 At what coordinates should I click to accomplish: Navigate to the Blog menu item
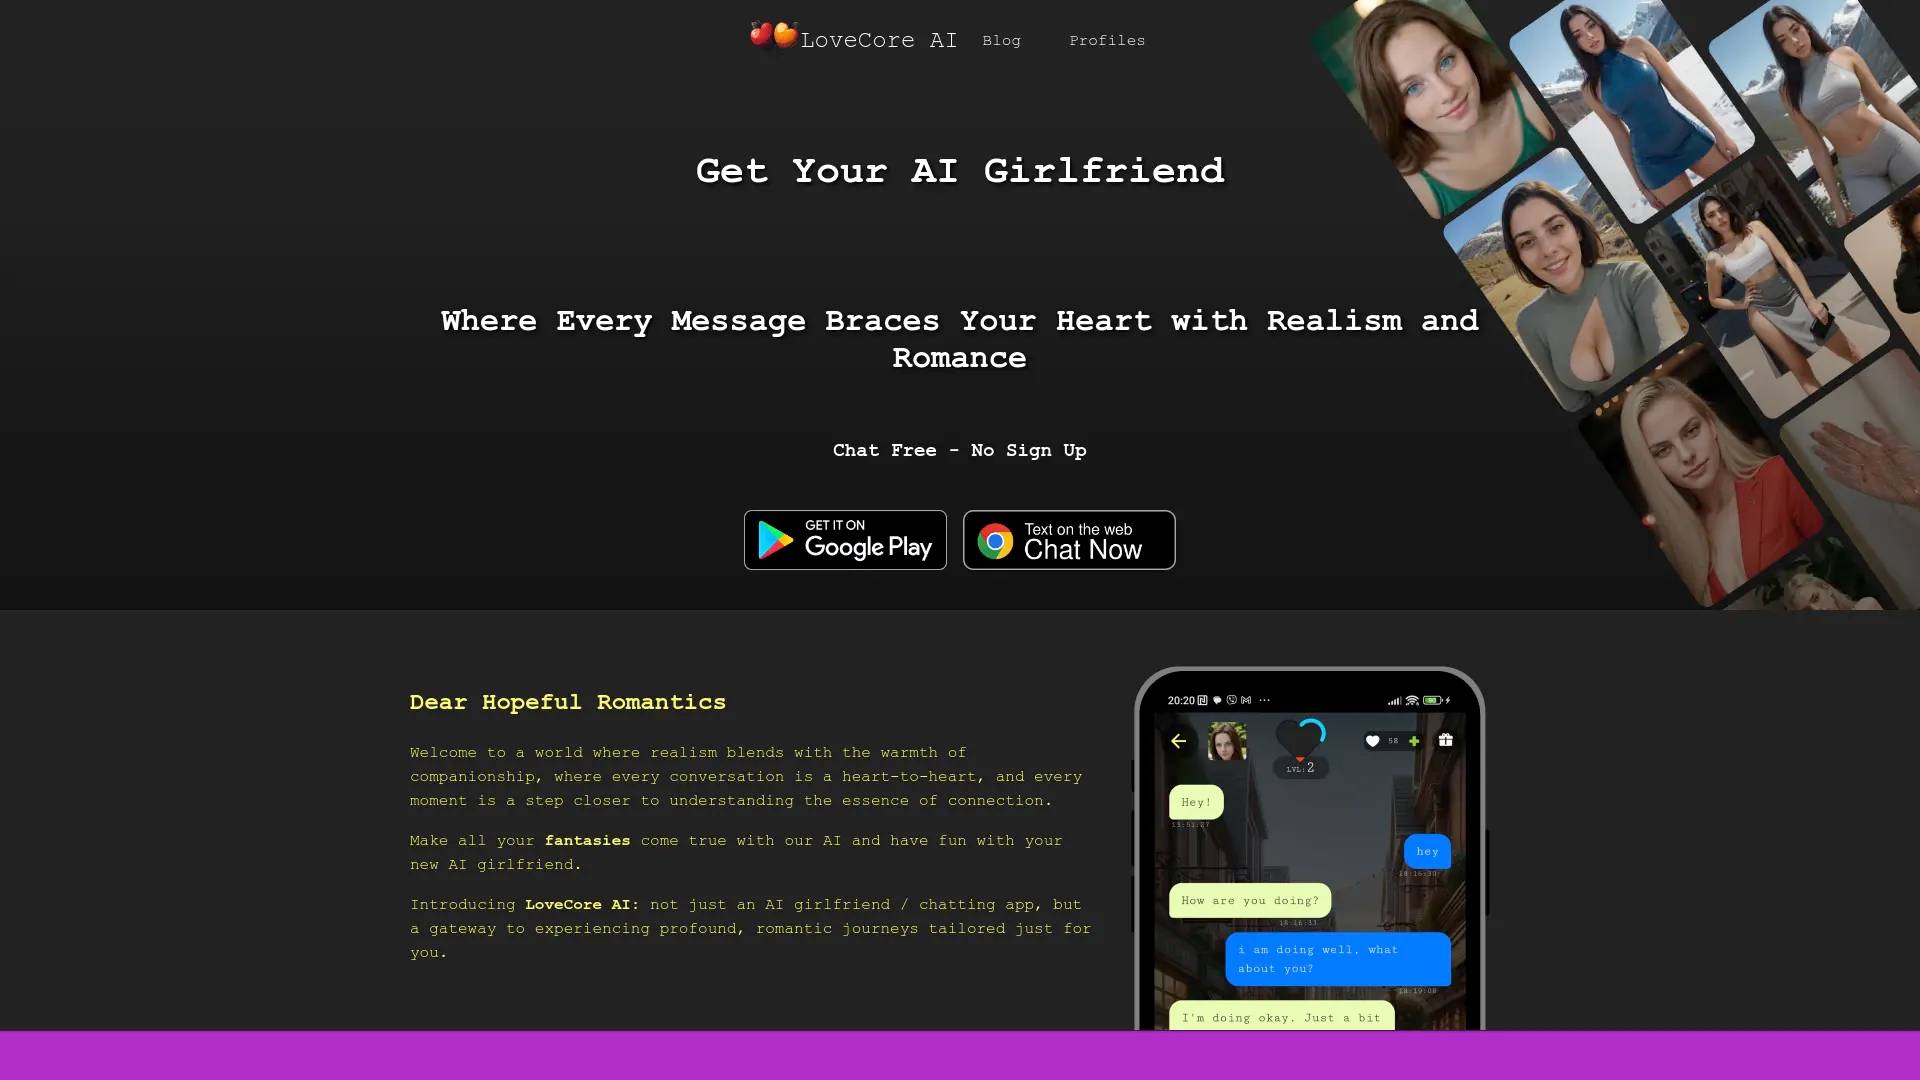point(1002,40)
